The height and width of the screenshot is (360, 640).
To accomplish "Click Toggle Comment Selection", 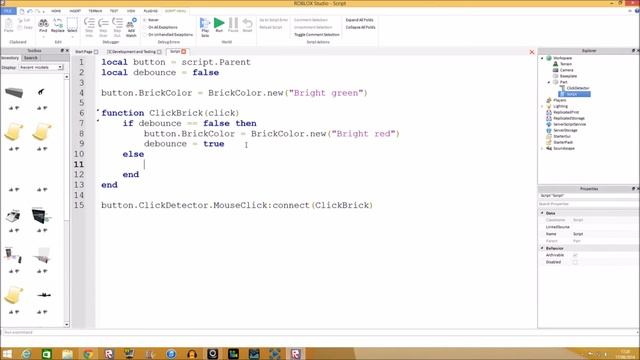I will click(317, 35).
